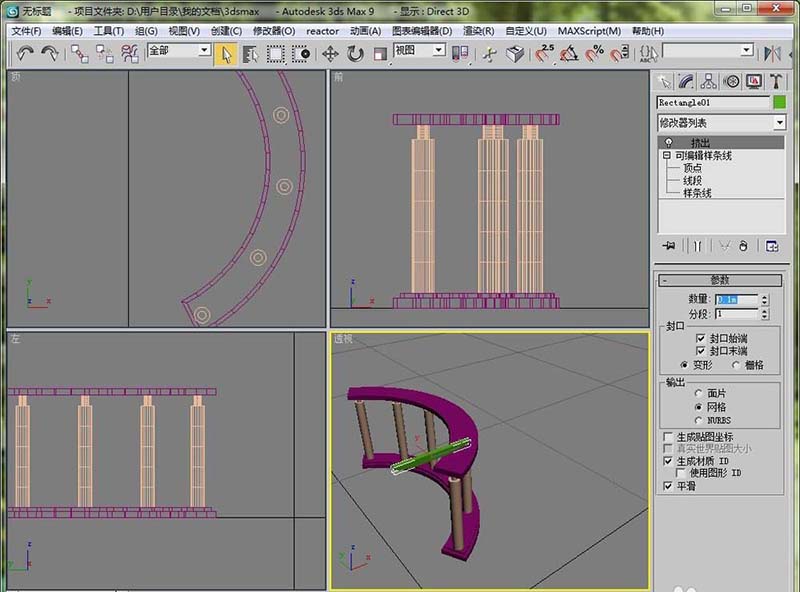Open Select by Name tool
The height and width of the screenshot is (592, 800).
(250, 54)
